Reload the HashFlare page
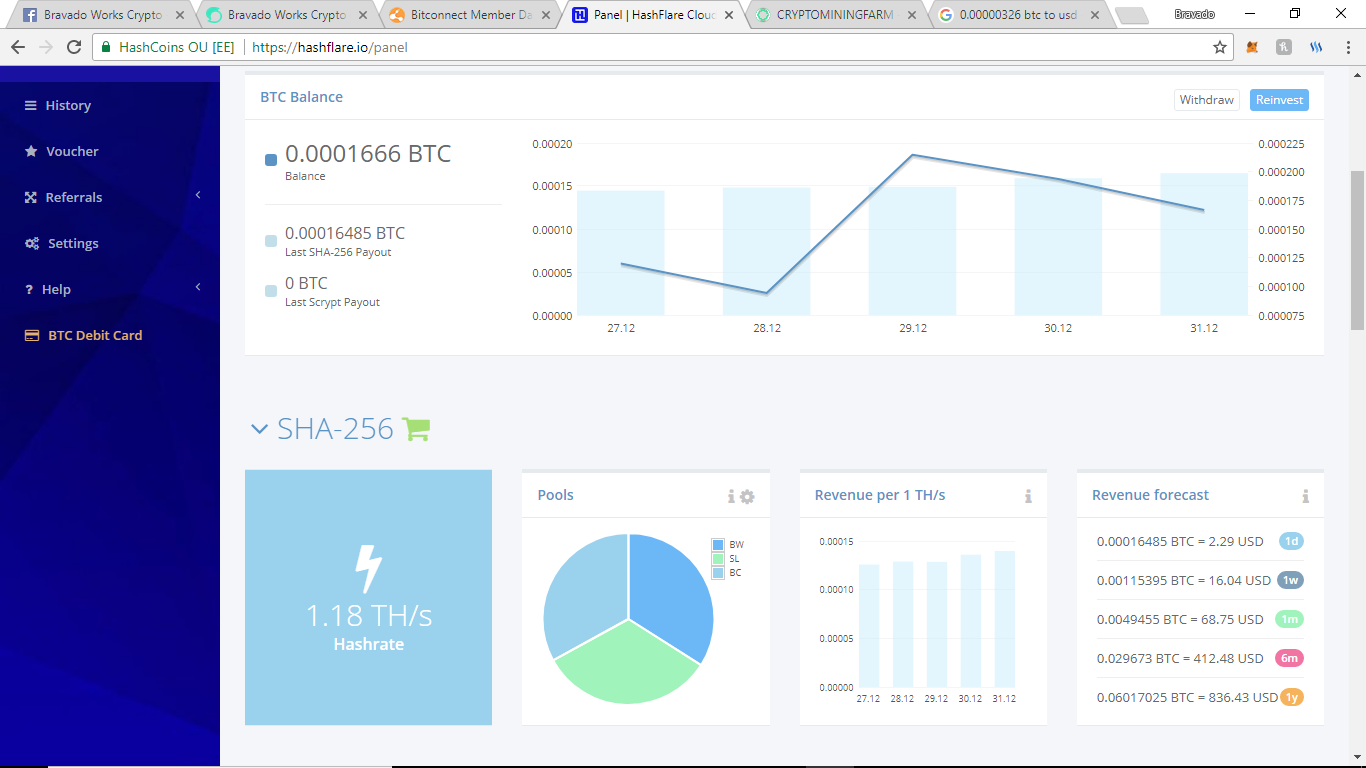 pos(74,47)
